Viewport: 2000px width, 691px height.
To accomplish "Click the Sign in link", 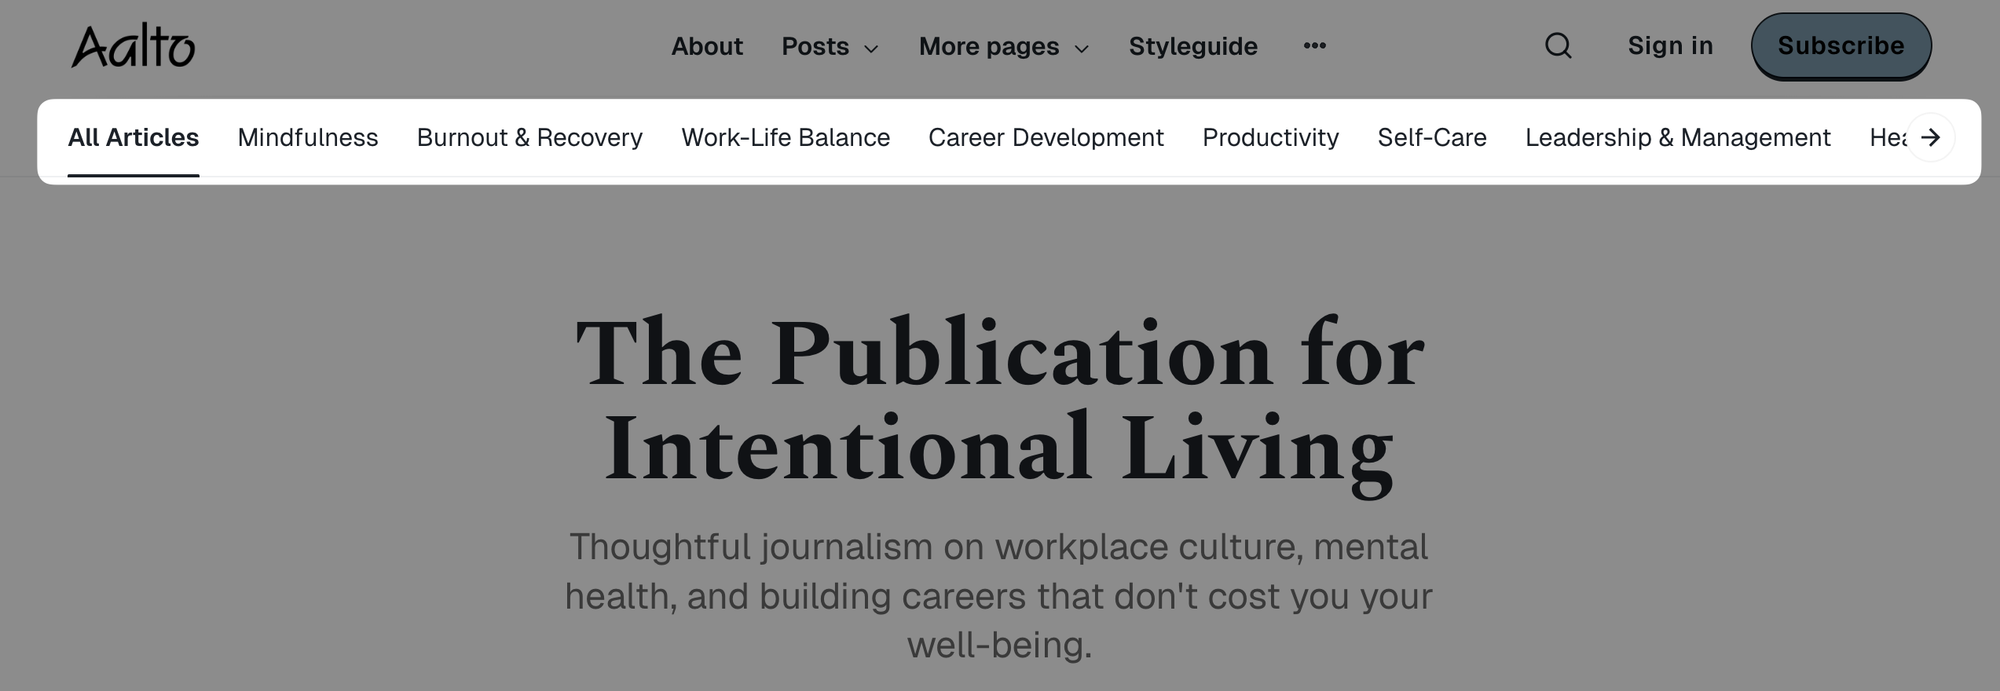I will [1670, 46].
